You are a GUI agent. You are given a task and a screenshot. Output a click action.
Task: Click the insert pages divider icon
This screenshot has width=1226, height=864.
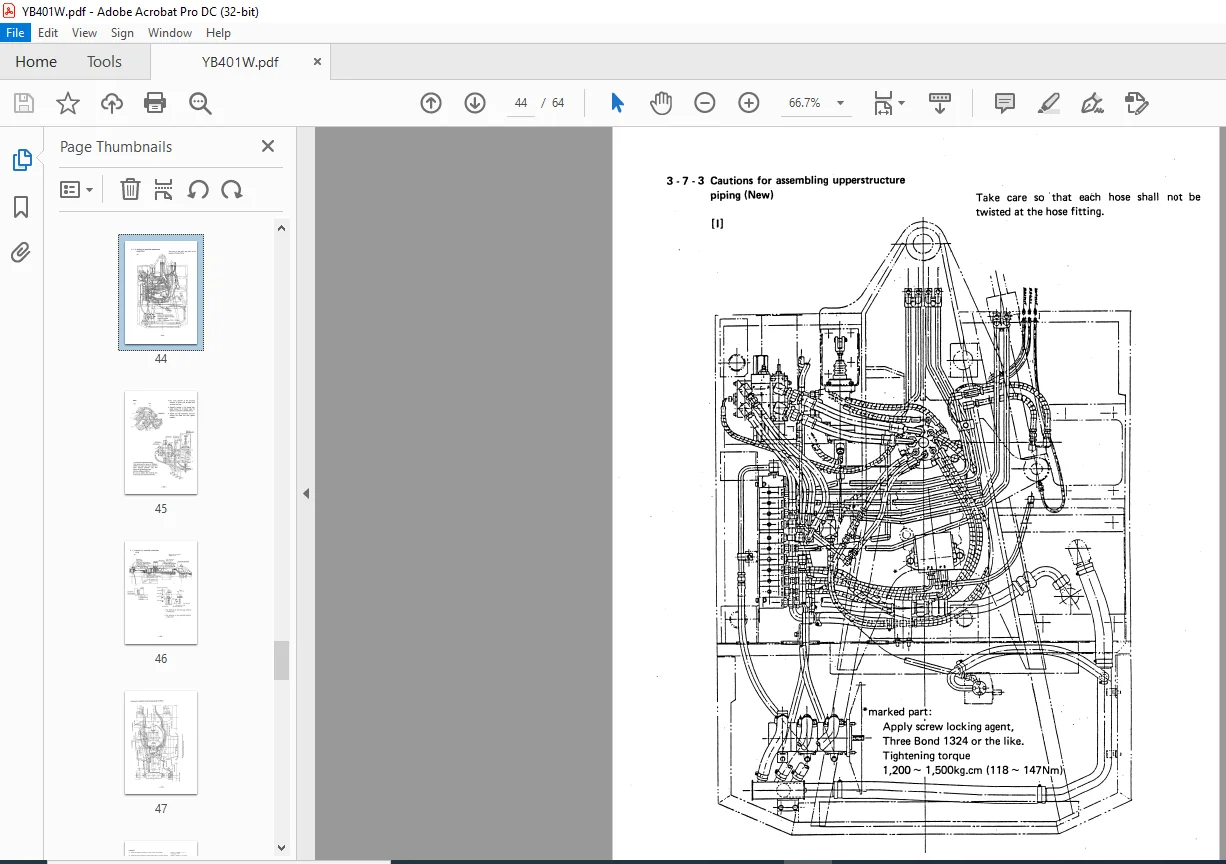[164, 189]
